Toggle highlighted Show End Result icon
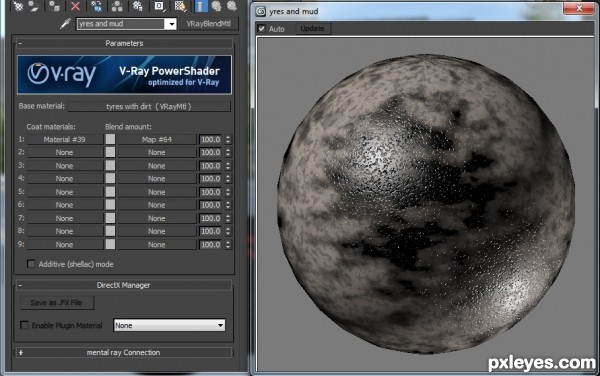The width and height of the screenshot is (600, 376). point(201,6)
